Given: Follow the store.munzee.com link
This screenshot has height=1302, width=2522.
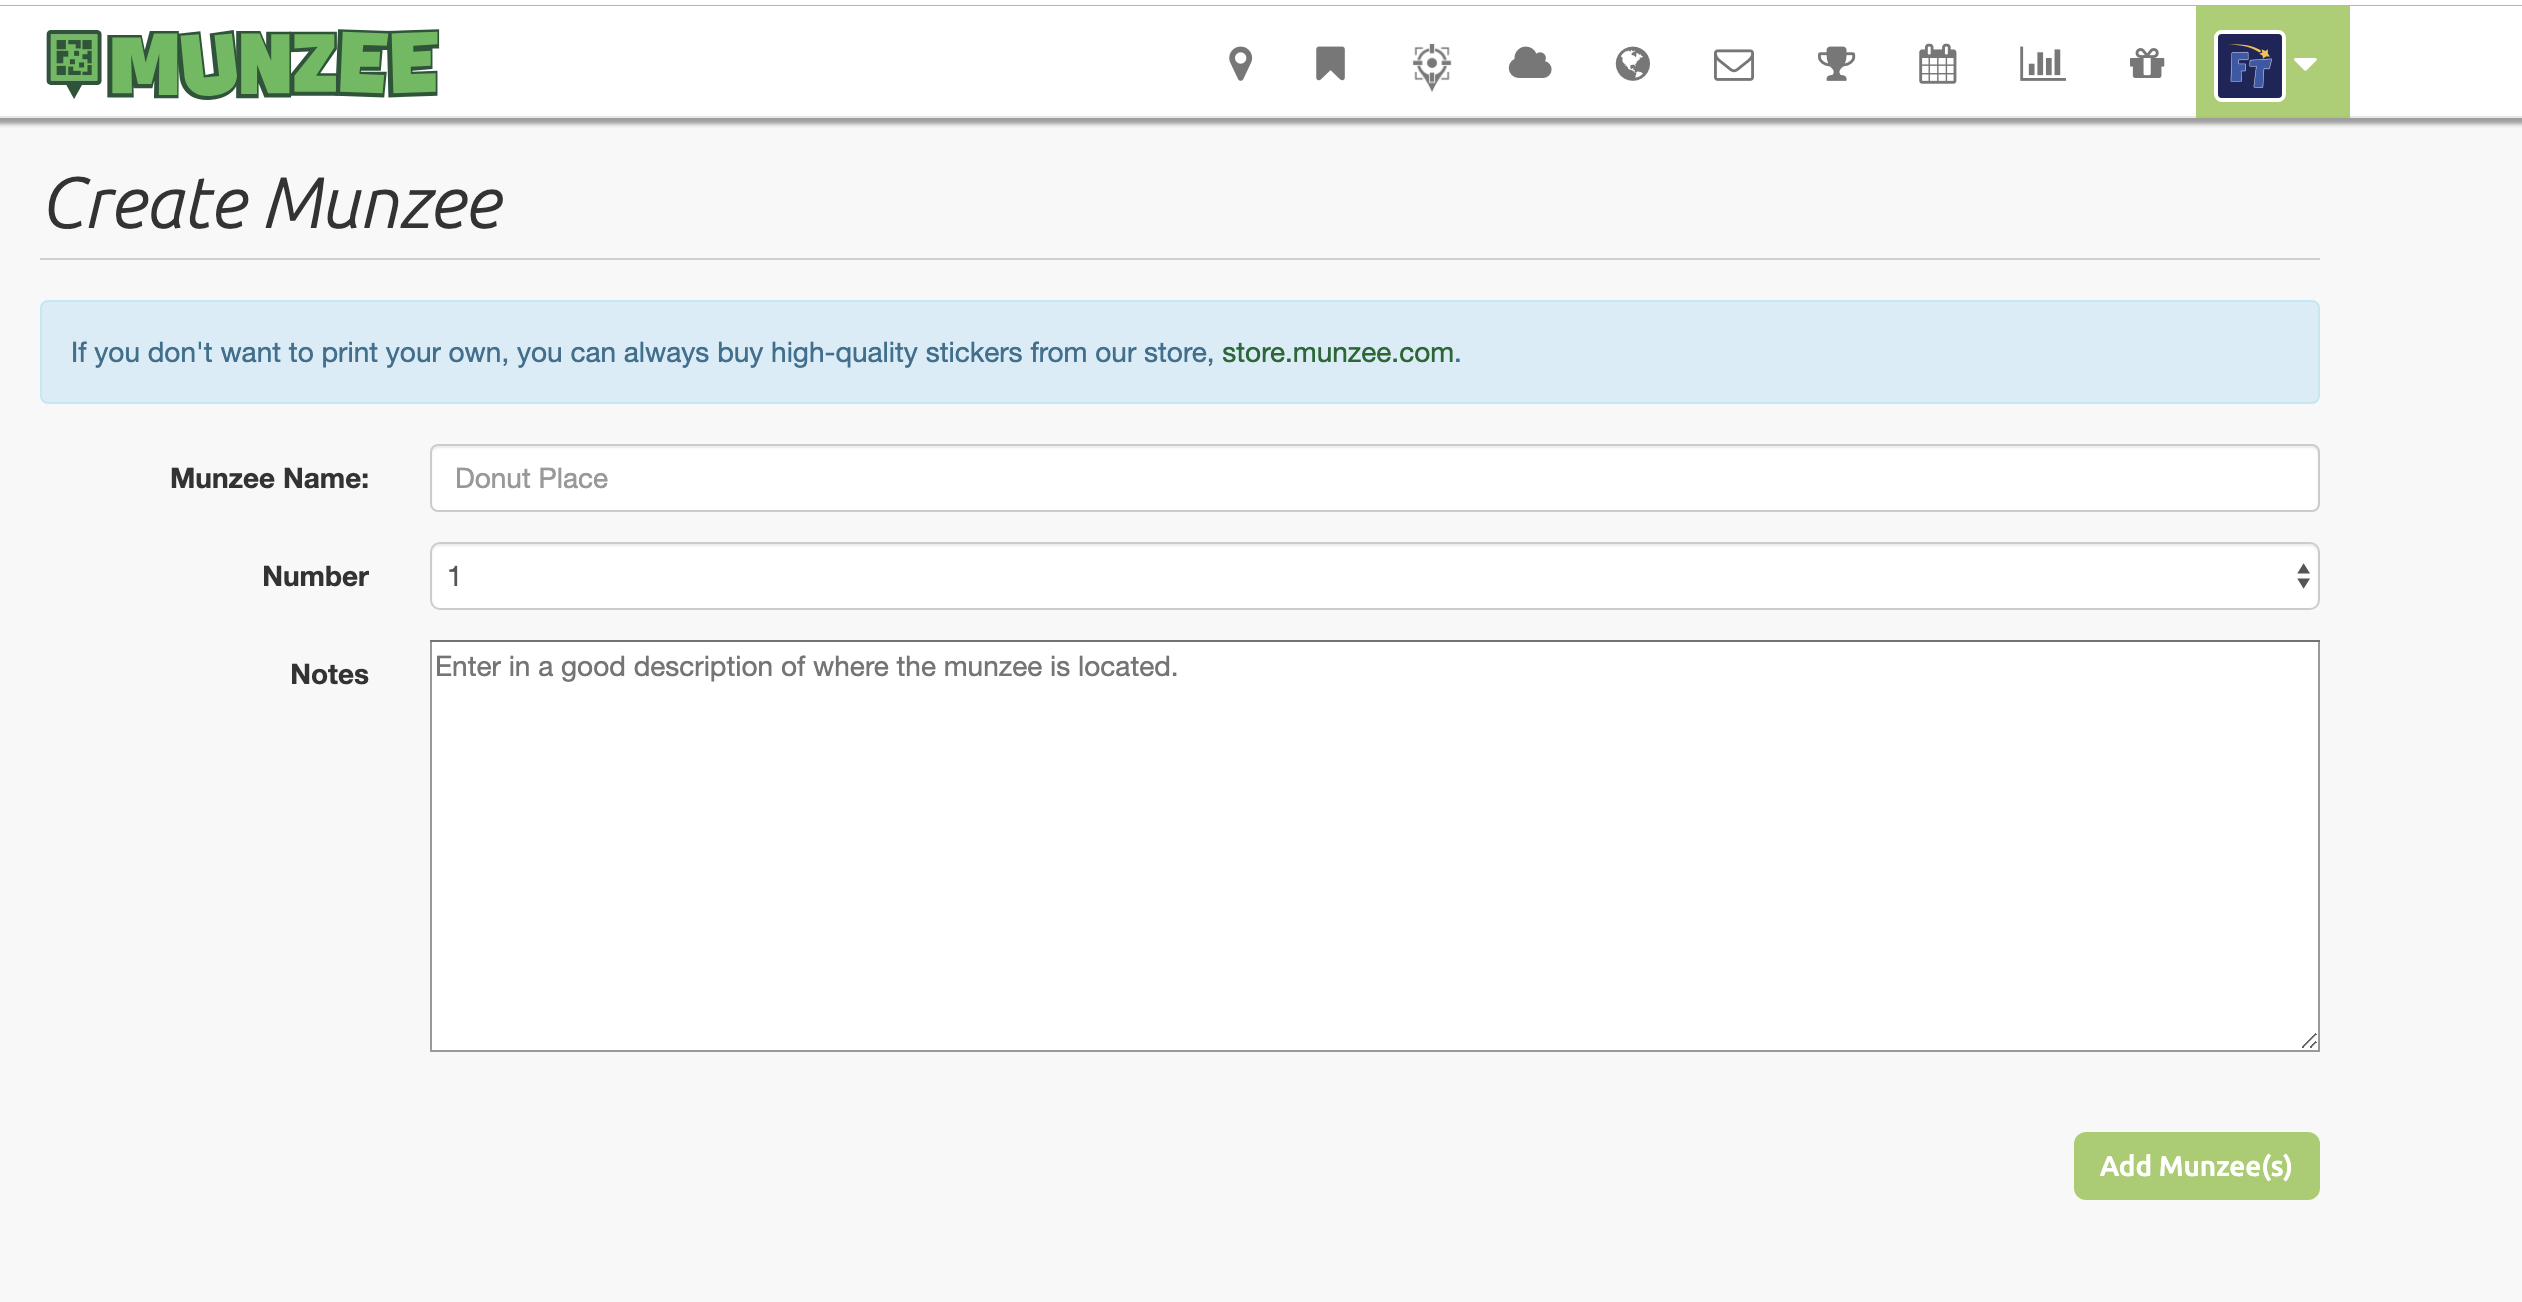Looking at the screenshot, I should (x=1338, y=353).
